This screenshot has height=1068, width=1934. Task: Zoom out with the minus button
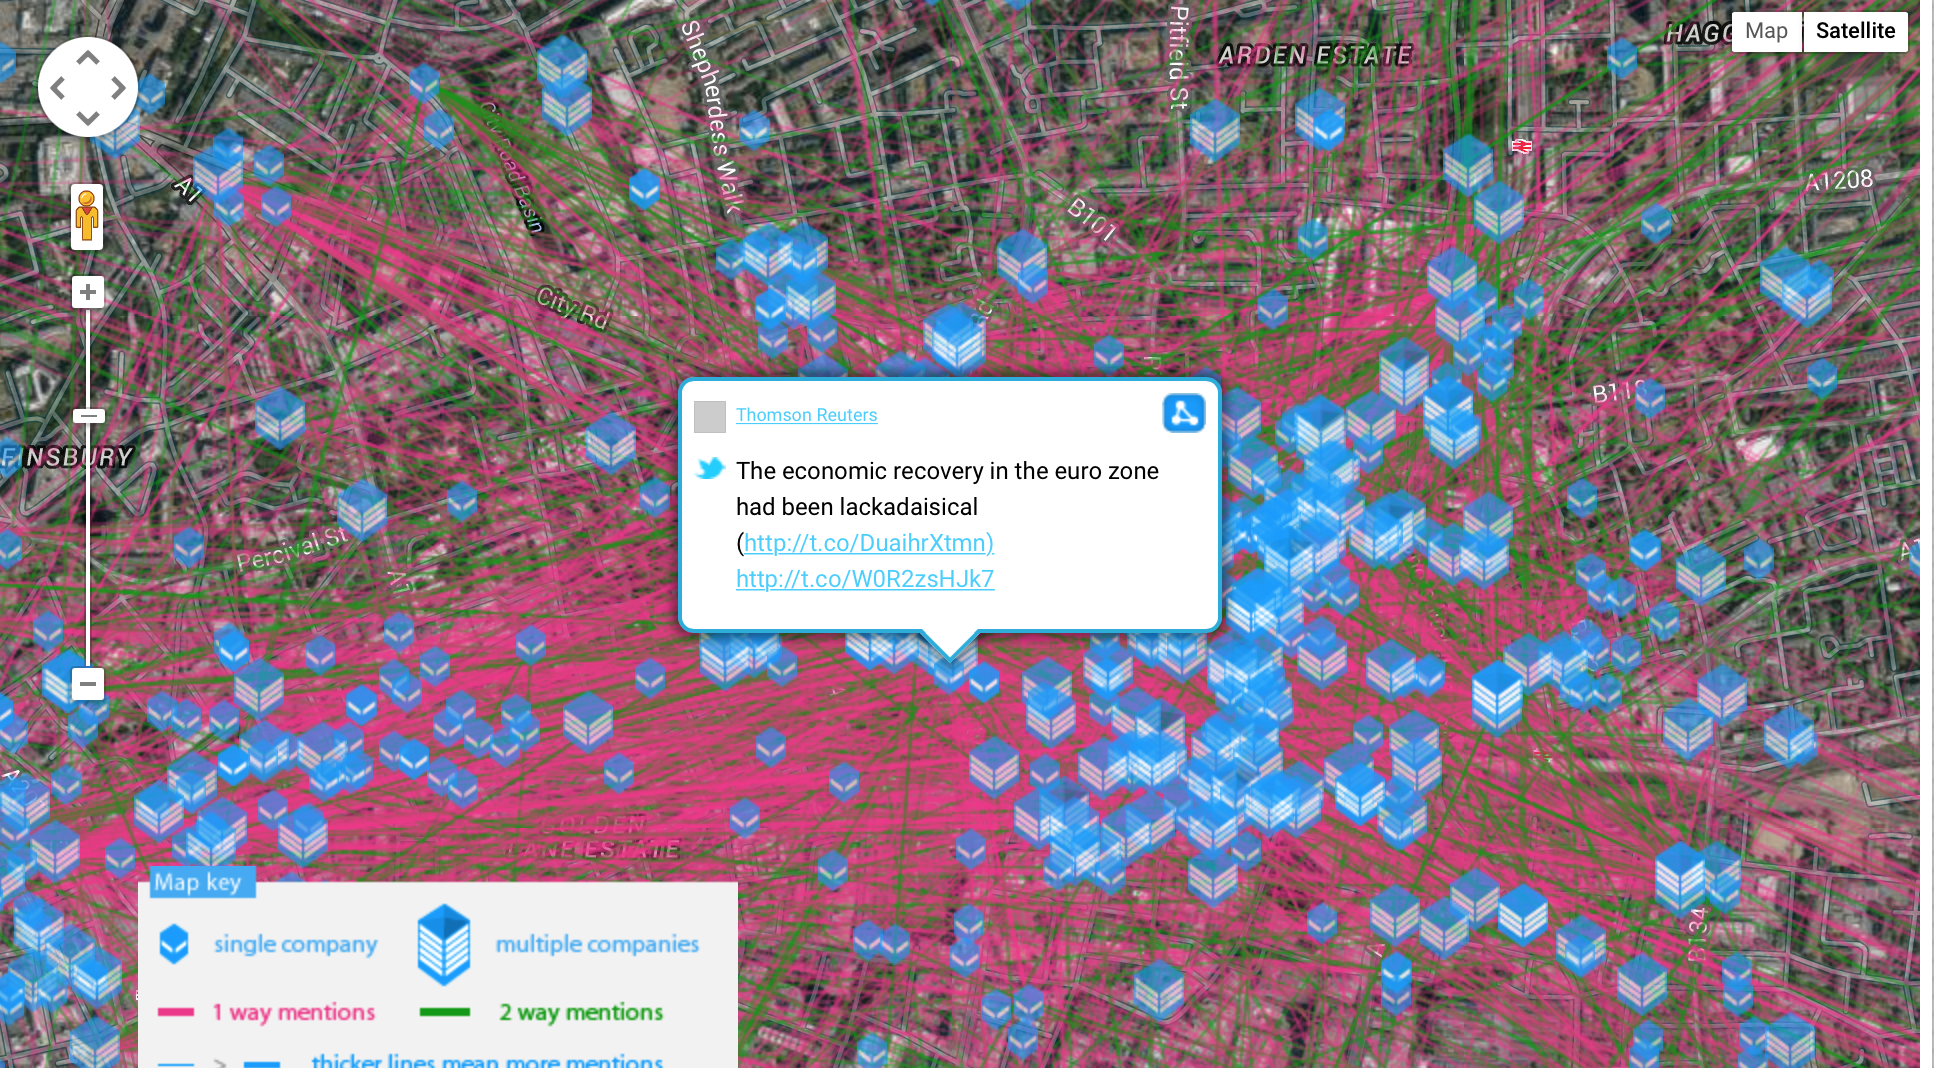tap(88, 684)
